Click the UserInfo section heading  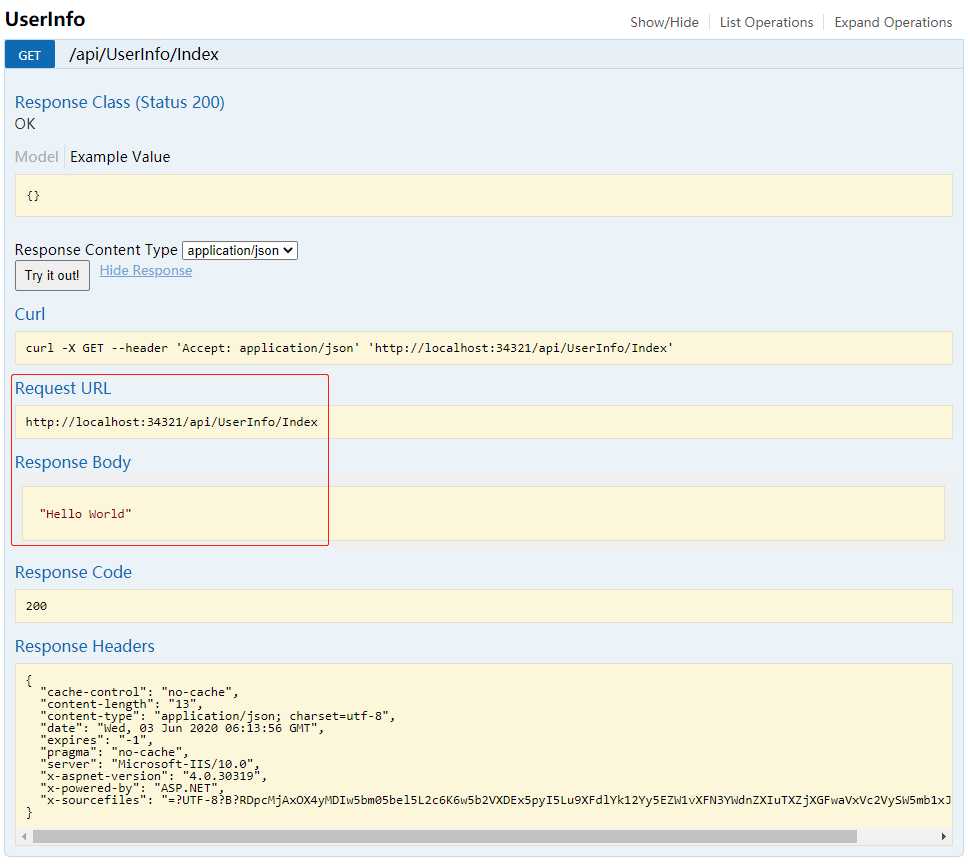click(45, 19)
